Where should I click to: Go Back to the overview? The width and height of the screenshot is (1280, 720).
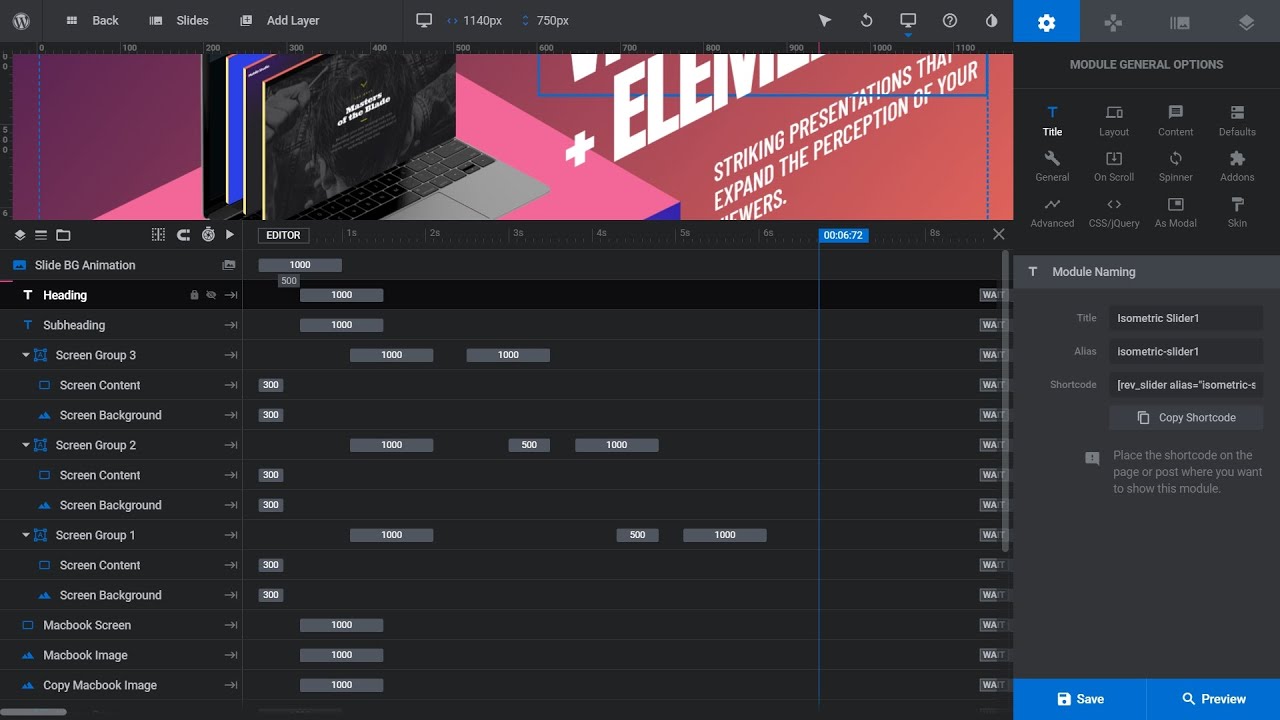click(x=93, y=20)
